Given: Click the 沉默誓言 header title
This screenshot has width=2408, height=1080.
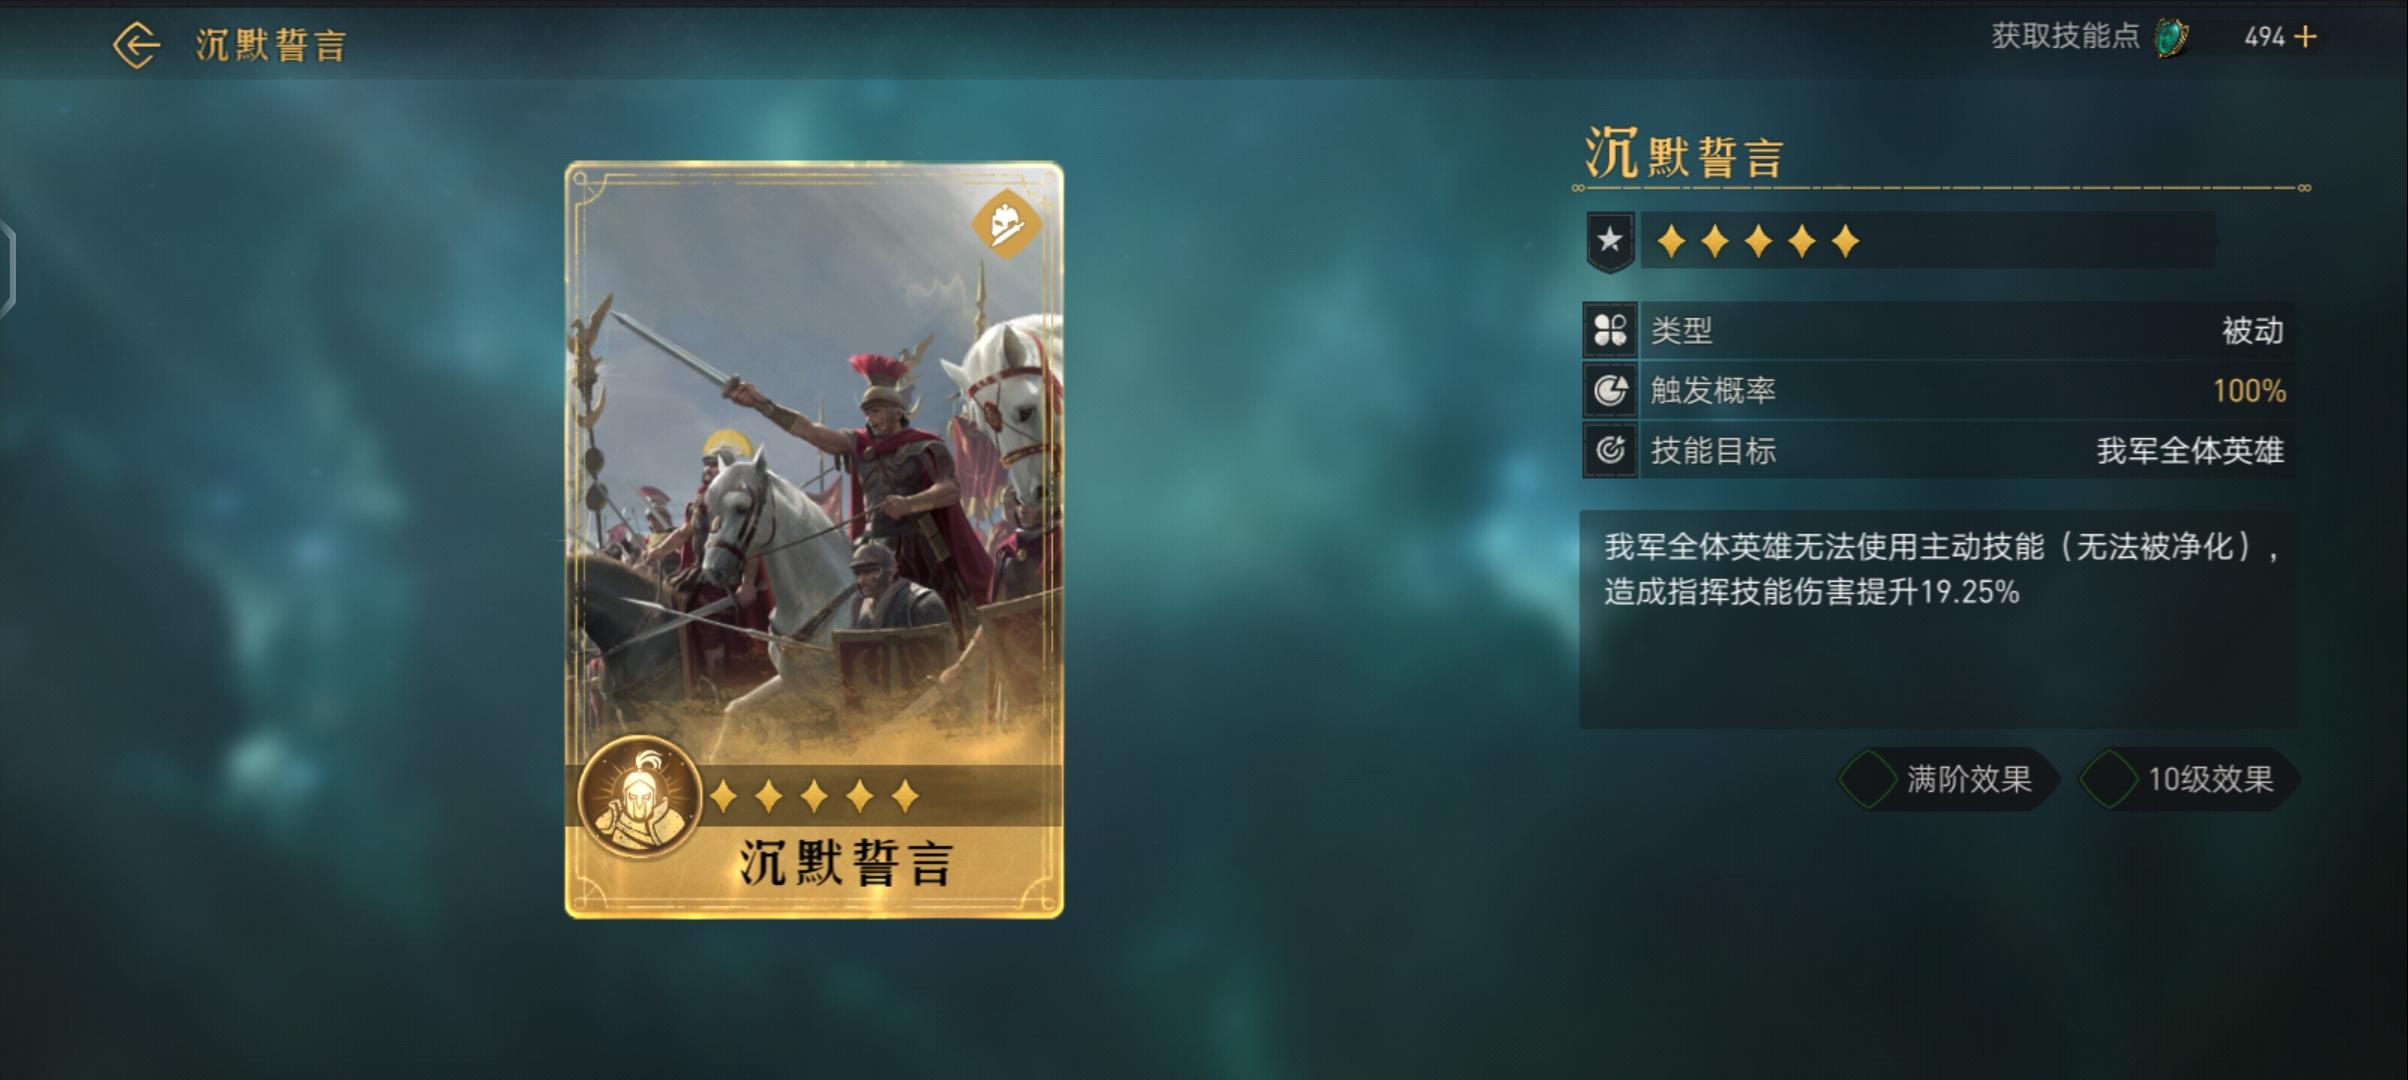Looking at the screenshot, I should tap(270, 45).
